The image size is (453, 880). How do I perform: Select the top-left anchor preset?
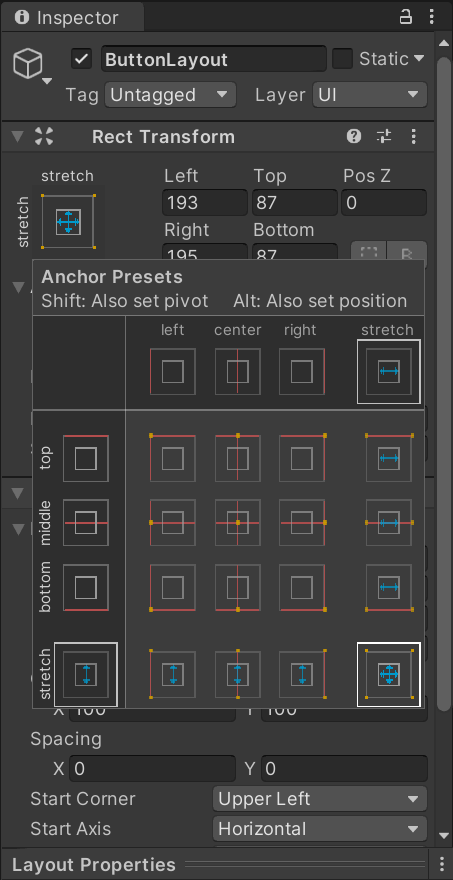173,458
